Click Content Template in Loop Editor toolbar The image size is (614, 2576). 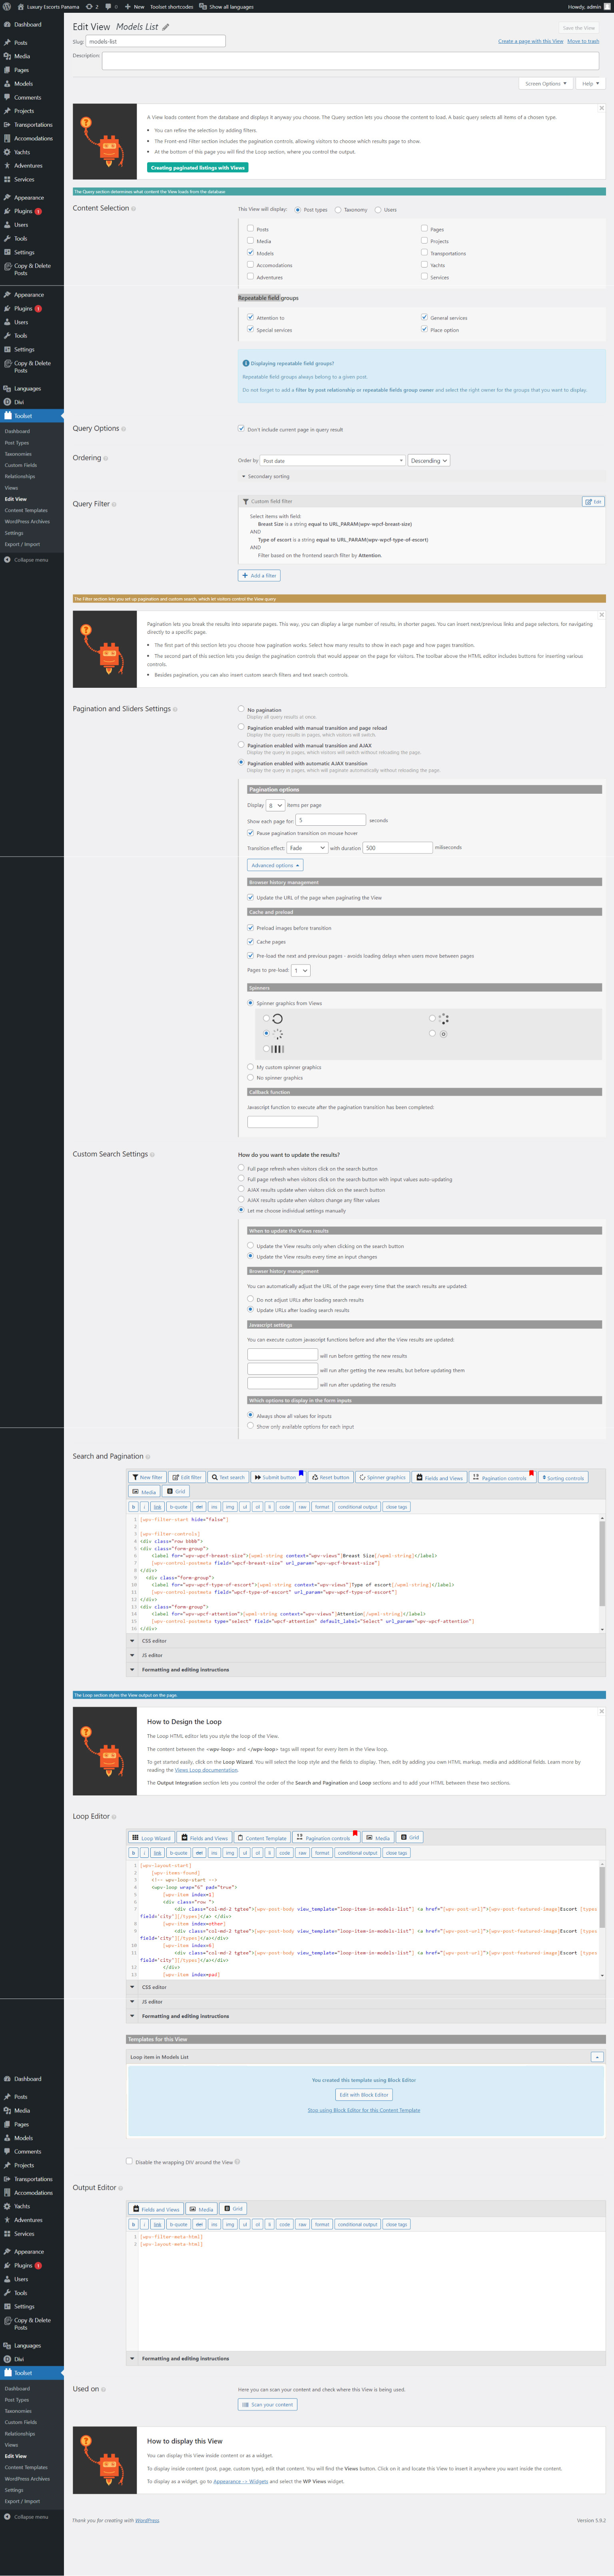[262, 1838]
